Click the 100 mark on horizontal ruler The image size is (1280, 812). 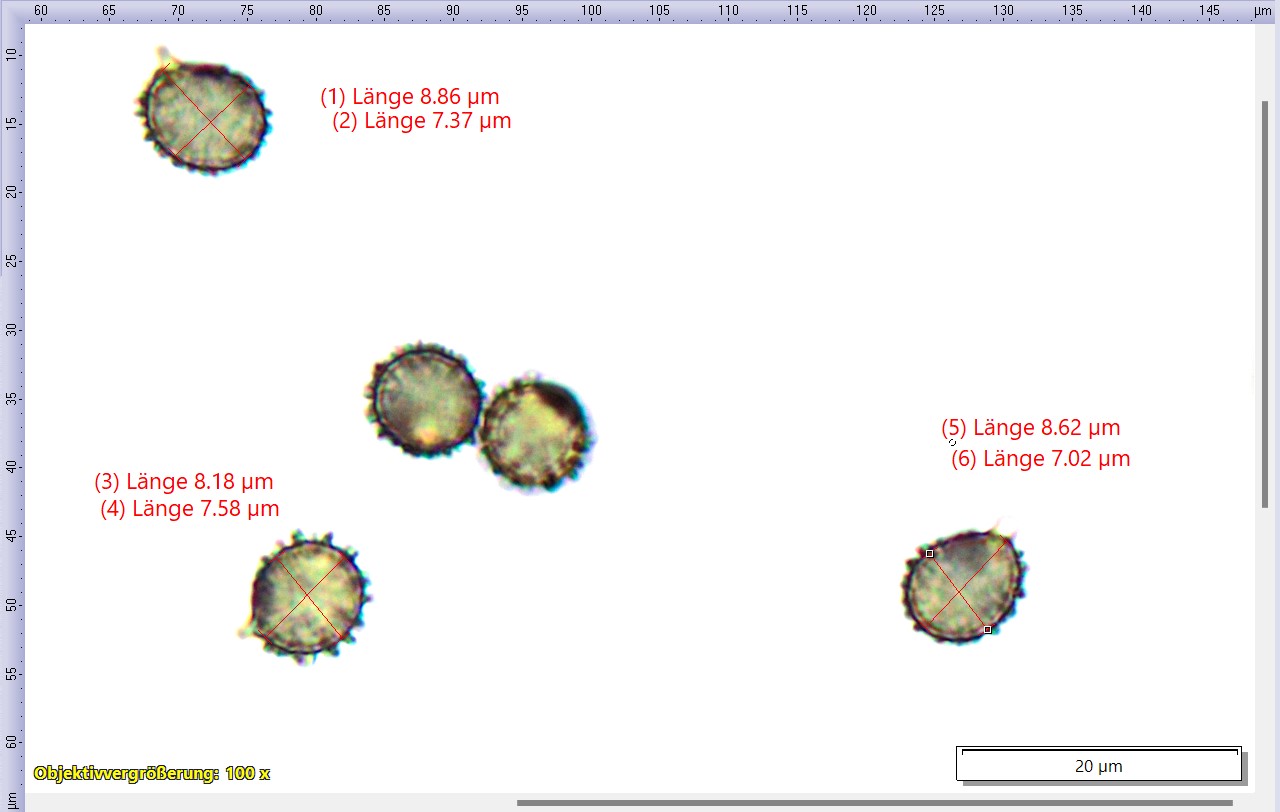pyautogui.click(x=591, y=10)
